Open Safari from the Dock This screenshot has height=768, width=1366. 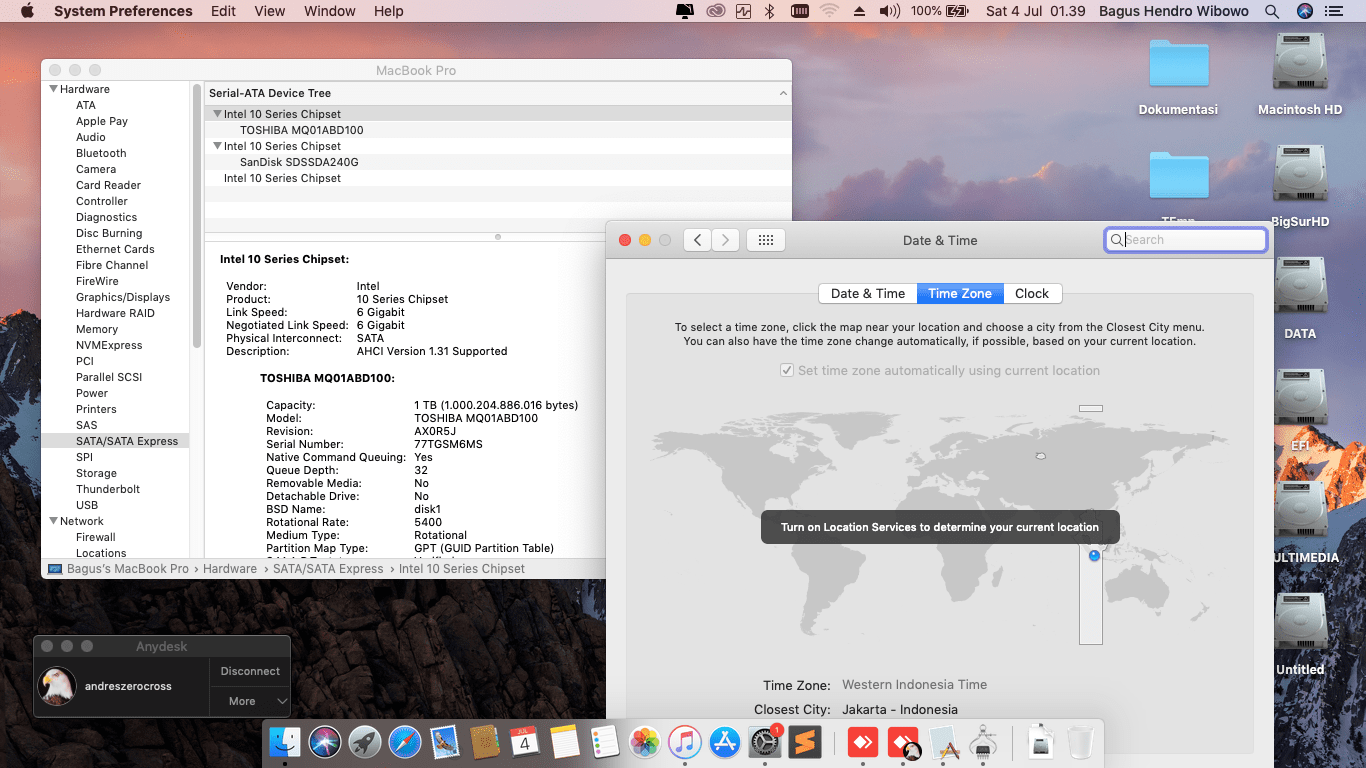(x=405, y=742)
